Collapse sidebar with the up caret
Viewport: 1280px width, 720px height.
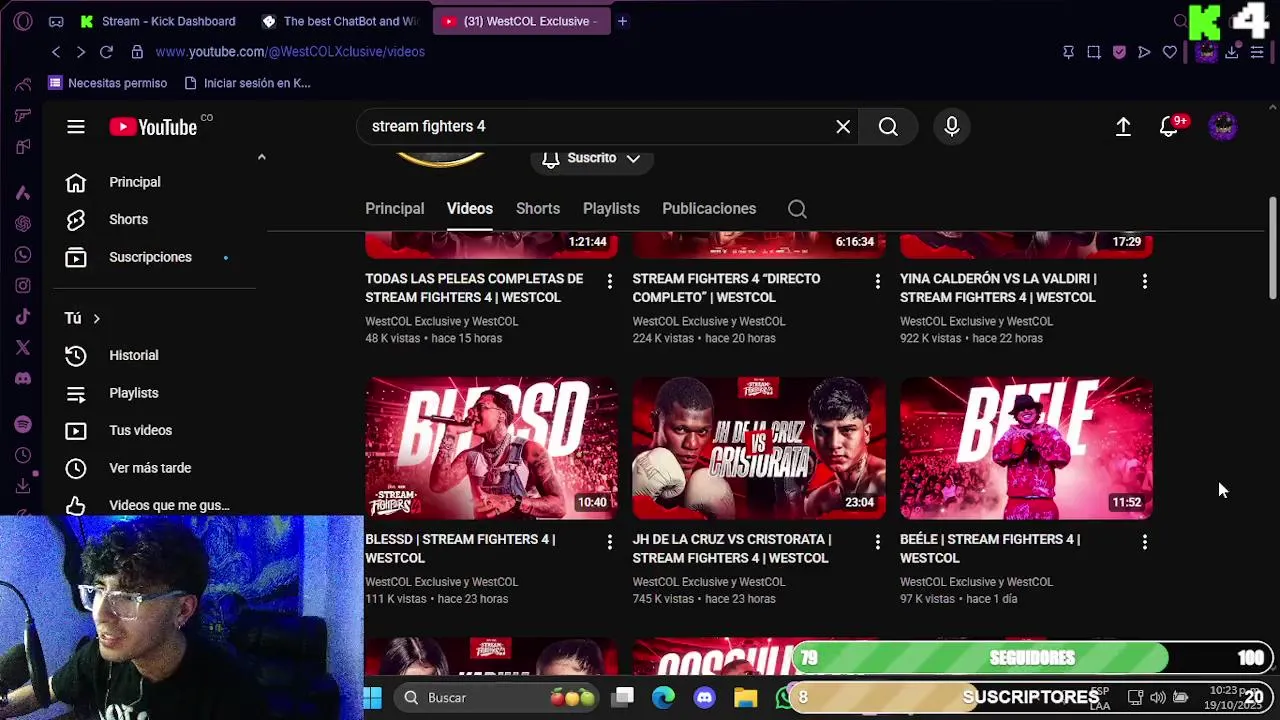[x=261, y=157]
